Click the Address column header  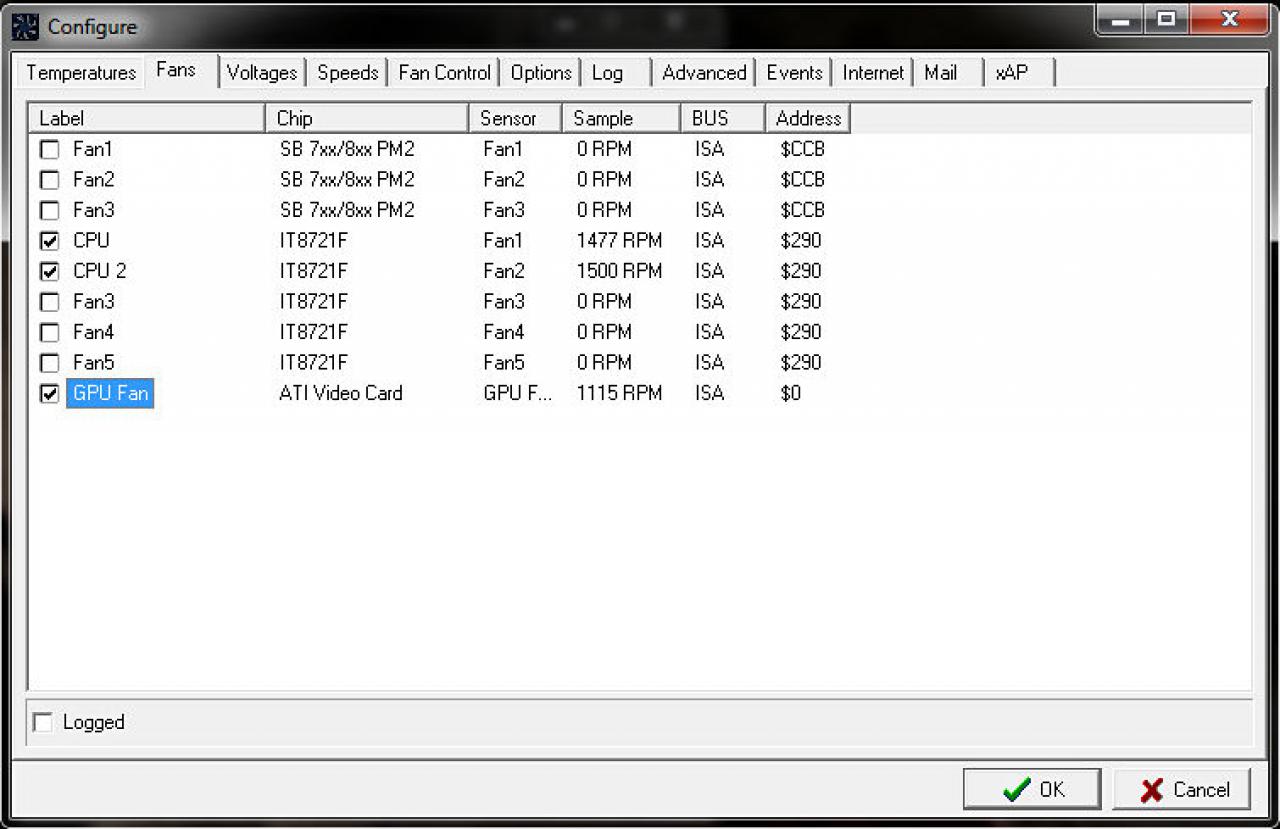pos(808,118)
